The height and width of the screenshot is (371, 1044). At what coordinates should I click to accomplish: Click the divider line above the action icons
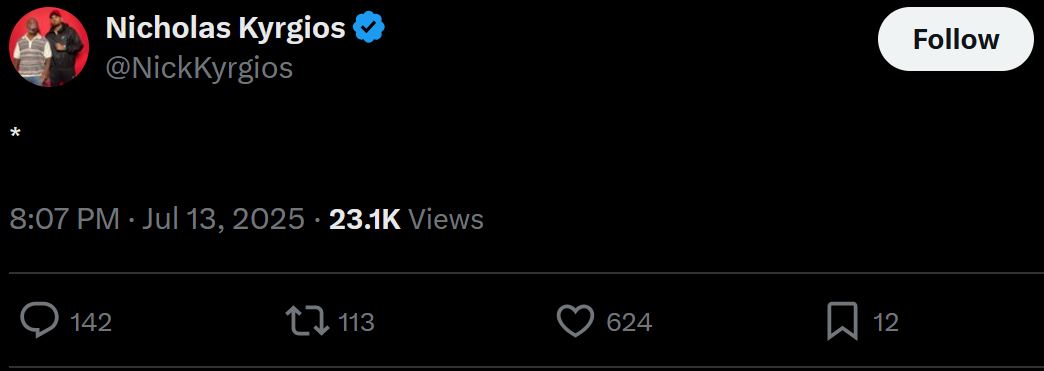(x=526, y=272)
